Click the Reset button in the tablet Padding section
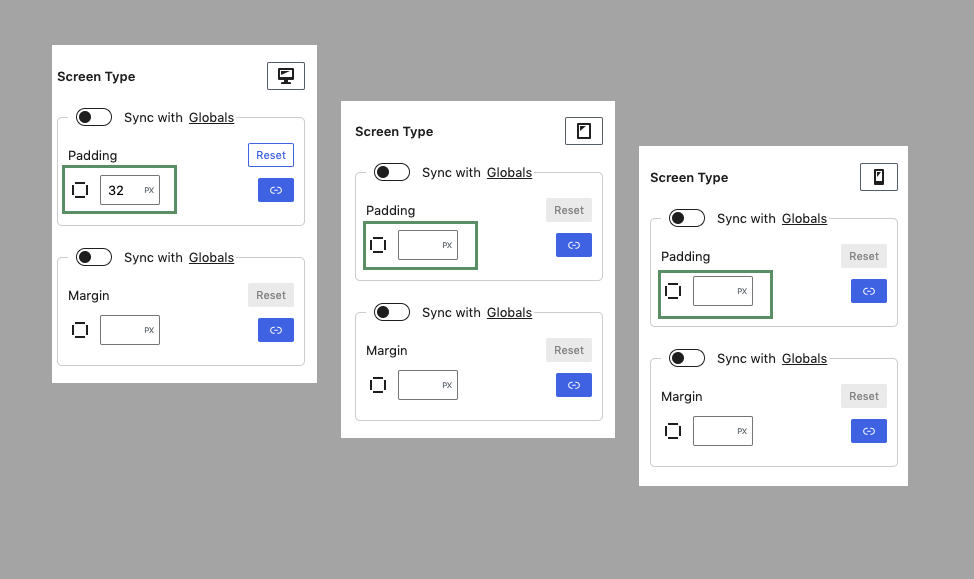The image size is (974, 579). (x=568, y=210)
